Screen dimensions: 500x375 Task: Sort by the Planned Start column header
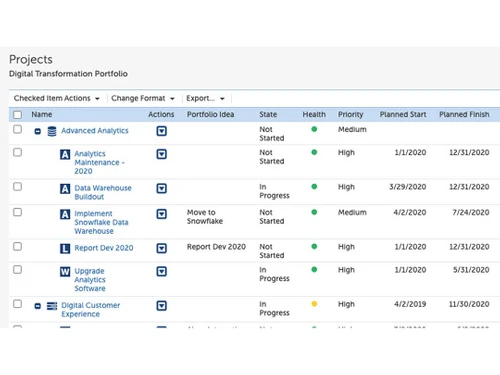[x=403, y=114]
